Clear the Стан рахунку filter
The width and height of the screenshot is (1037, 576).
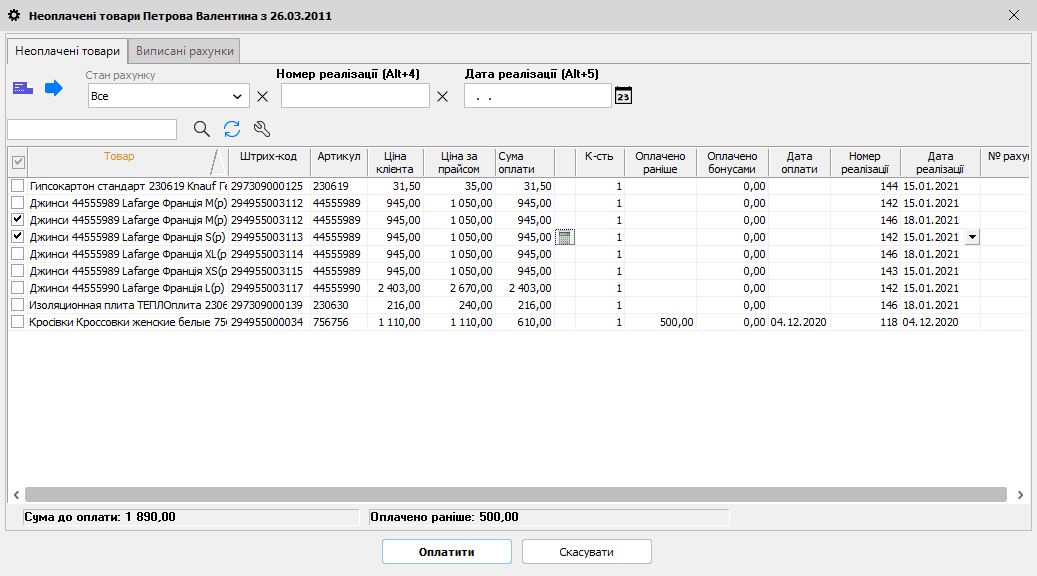click(x=263, y=97)
